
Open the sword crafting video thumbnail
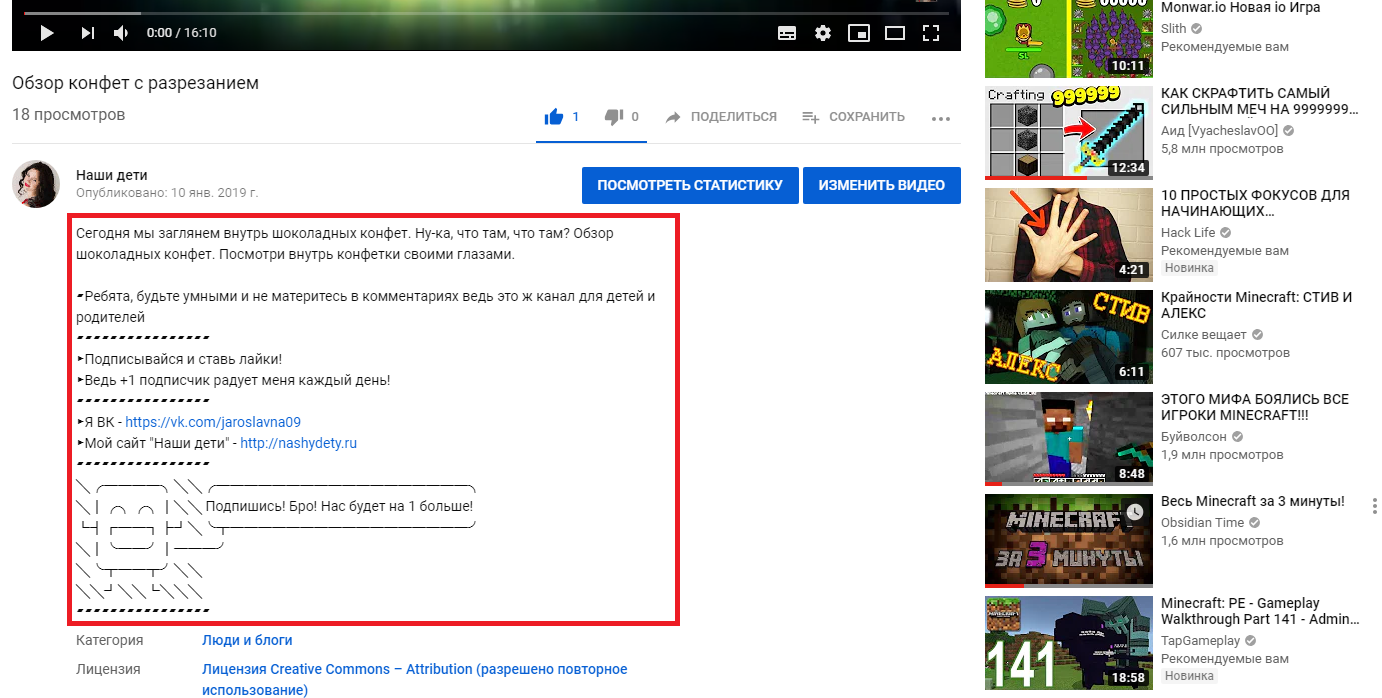tap(1068, 133)
